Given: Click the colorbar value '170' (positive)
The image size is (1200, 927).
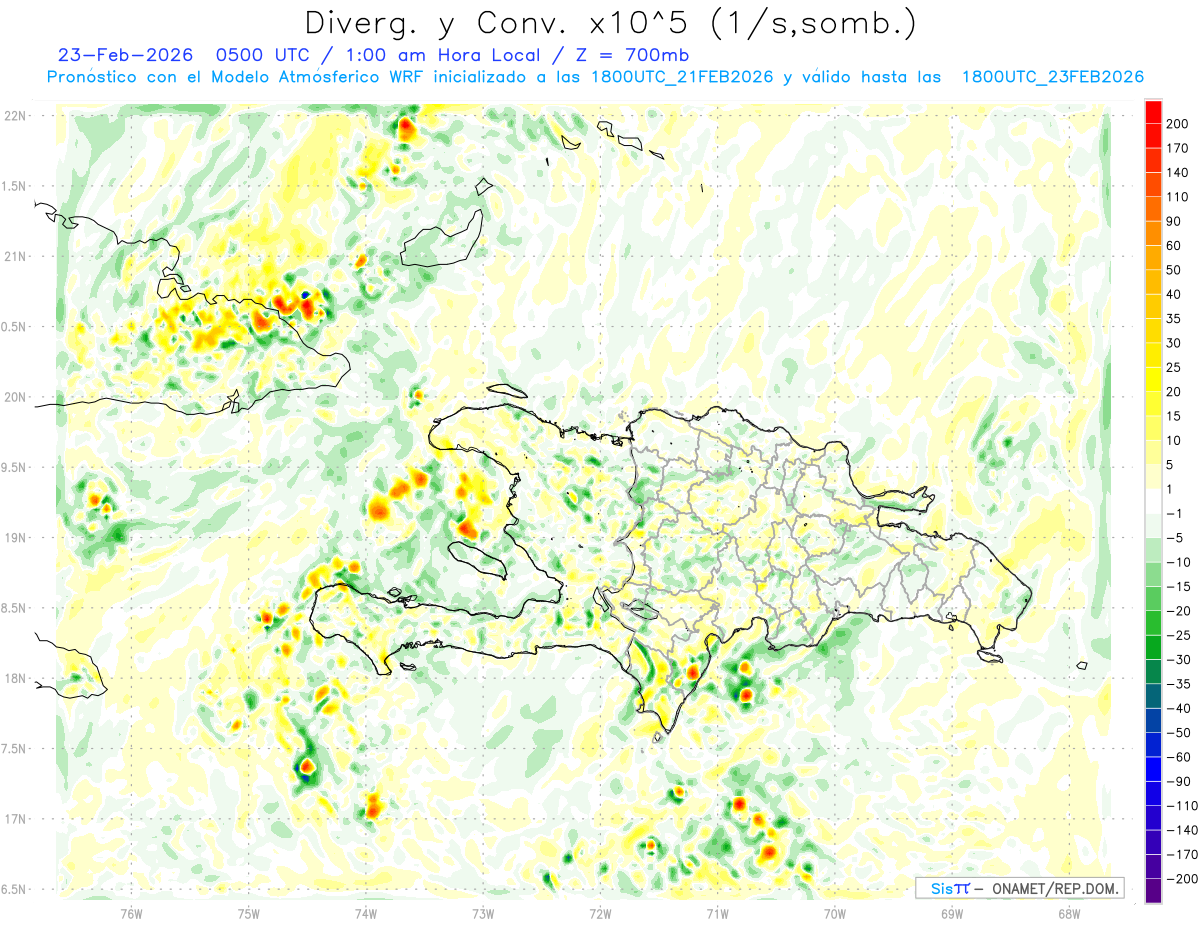Looking at the screenshot, I should pos(1178,148).
